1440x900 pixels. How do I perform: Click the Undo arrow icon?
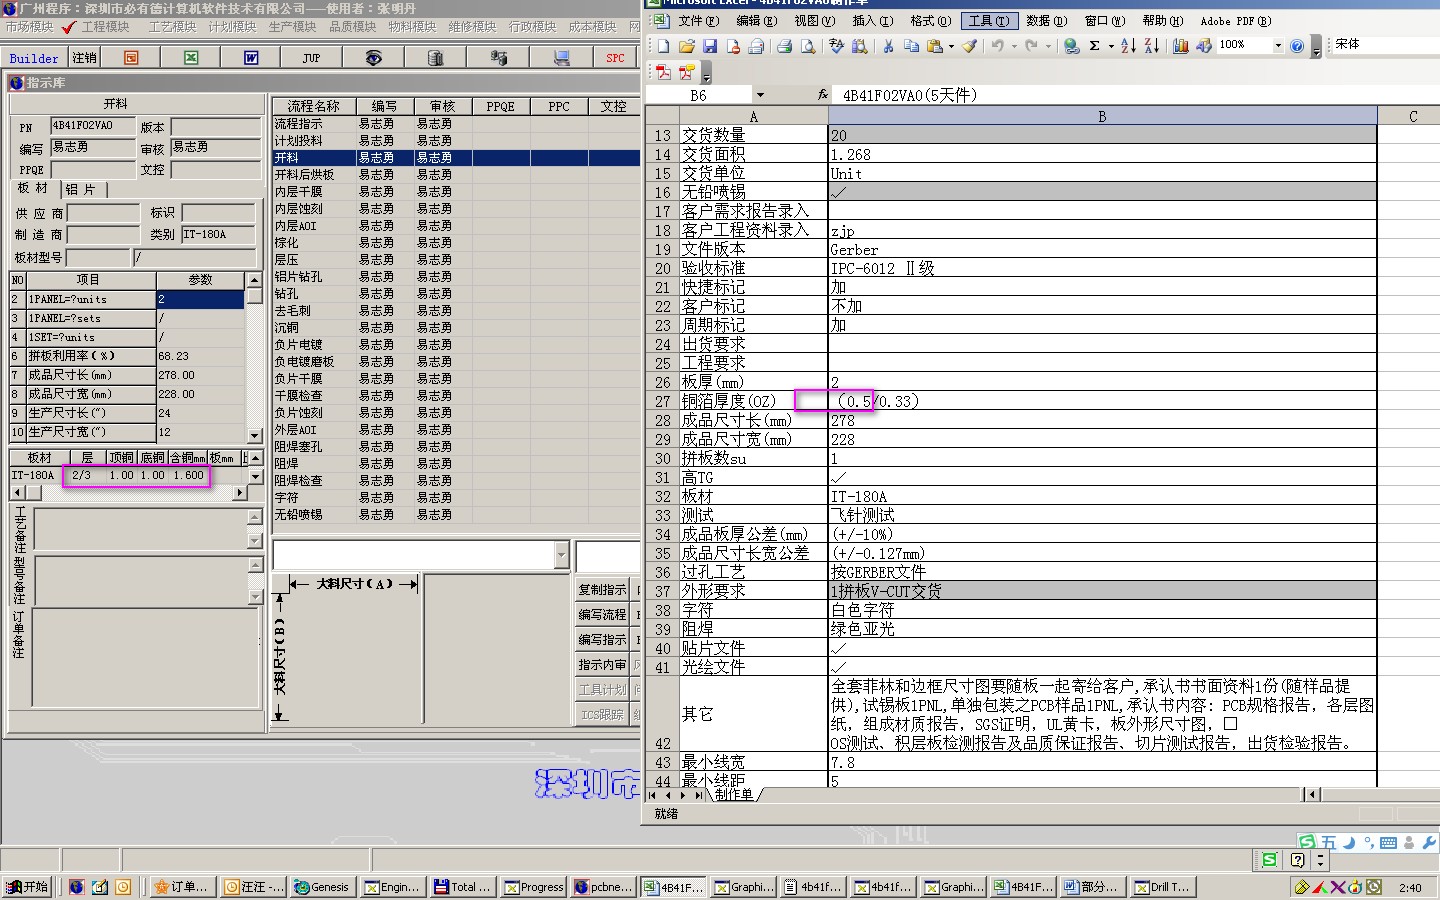[x=997, y=46]
